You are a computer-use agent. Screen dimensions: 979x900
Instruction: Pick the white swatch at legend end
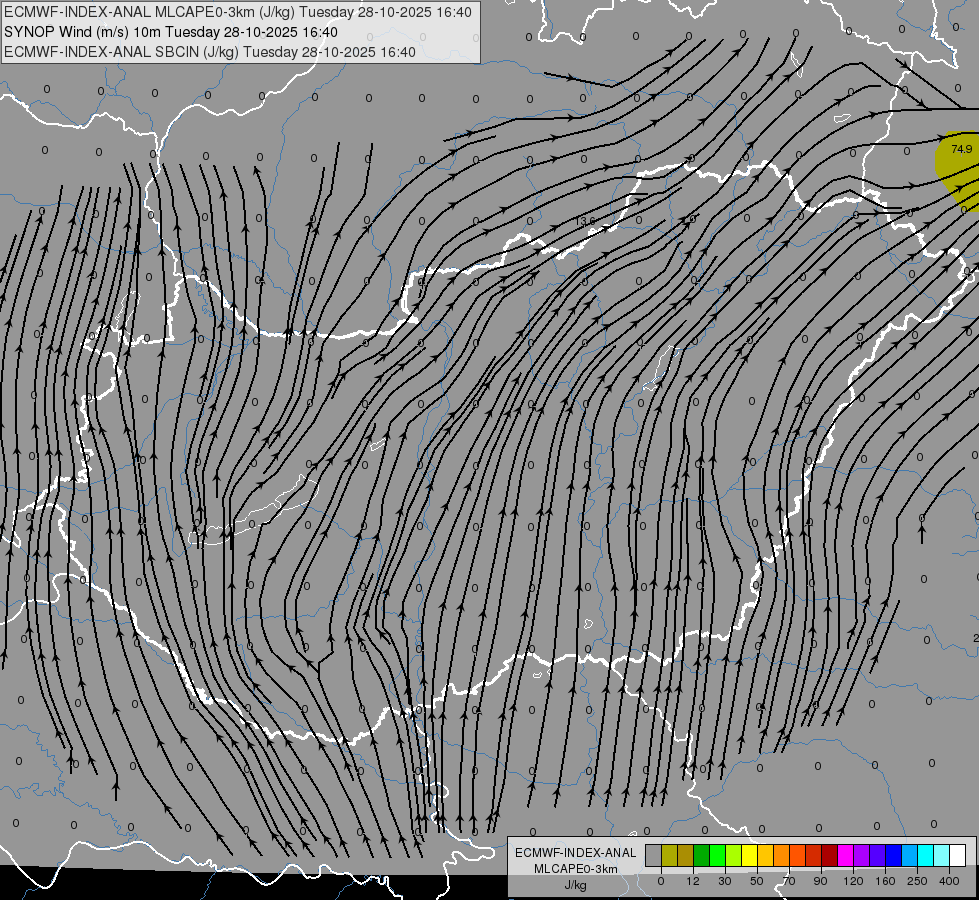coord(958,855)
